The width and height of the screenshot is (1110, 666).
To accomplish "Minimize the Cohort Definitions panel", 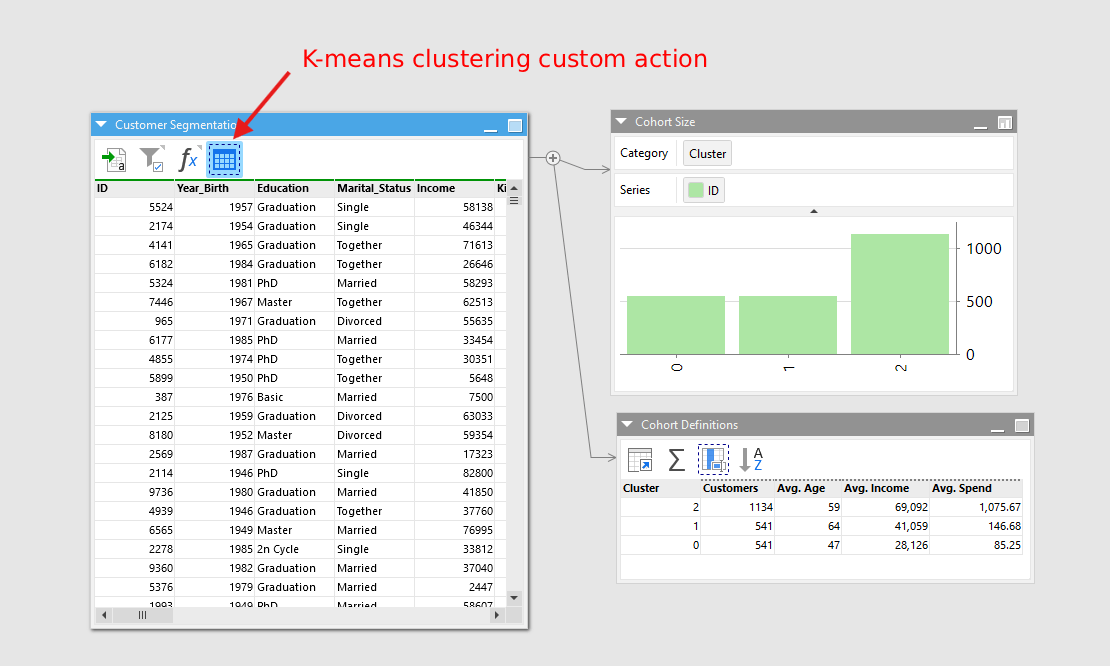I will point(997,430).
